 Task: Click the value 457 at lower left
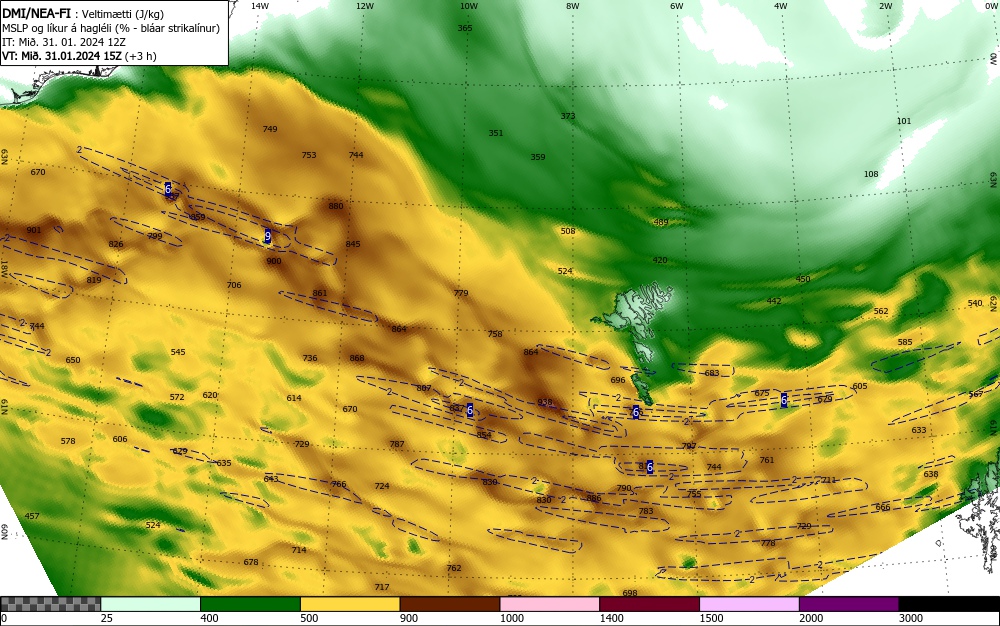click(32, 516)
